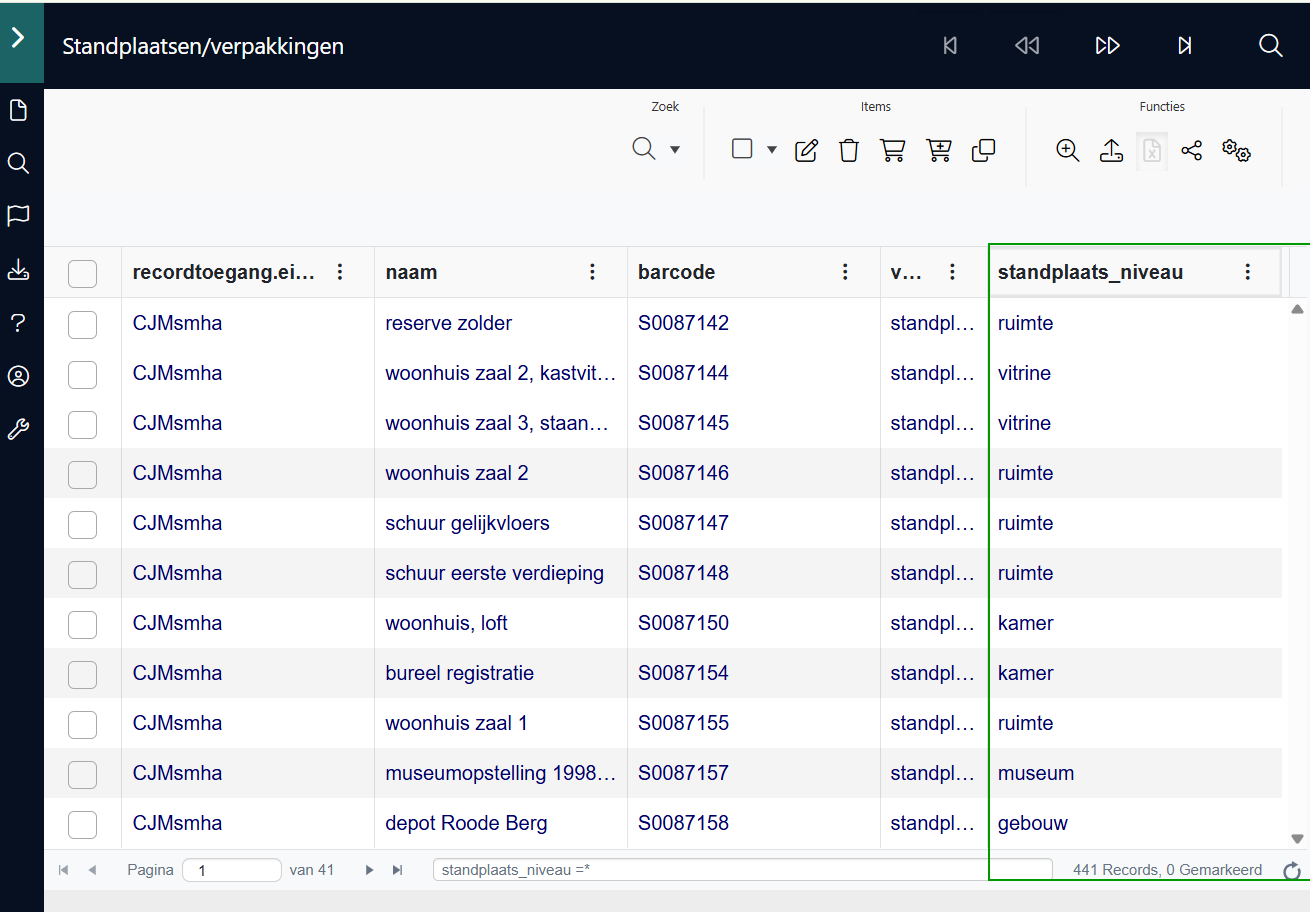The height and width of the screenshot is (912, 1310).
Task: Select the depot Roode Berg row checkbox
Action: pos(82,823)
